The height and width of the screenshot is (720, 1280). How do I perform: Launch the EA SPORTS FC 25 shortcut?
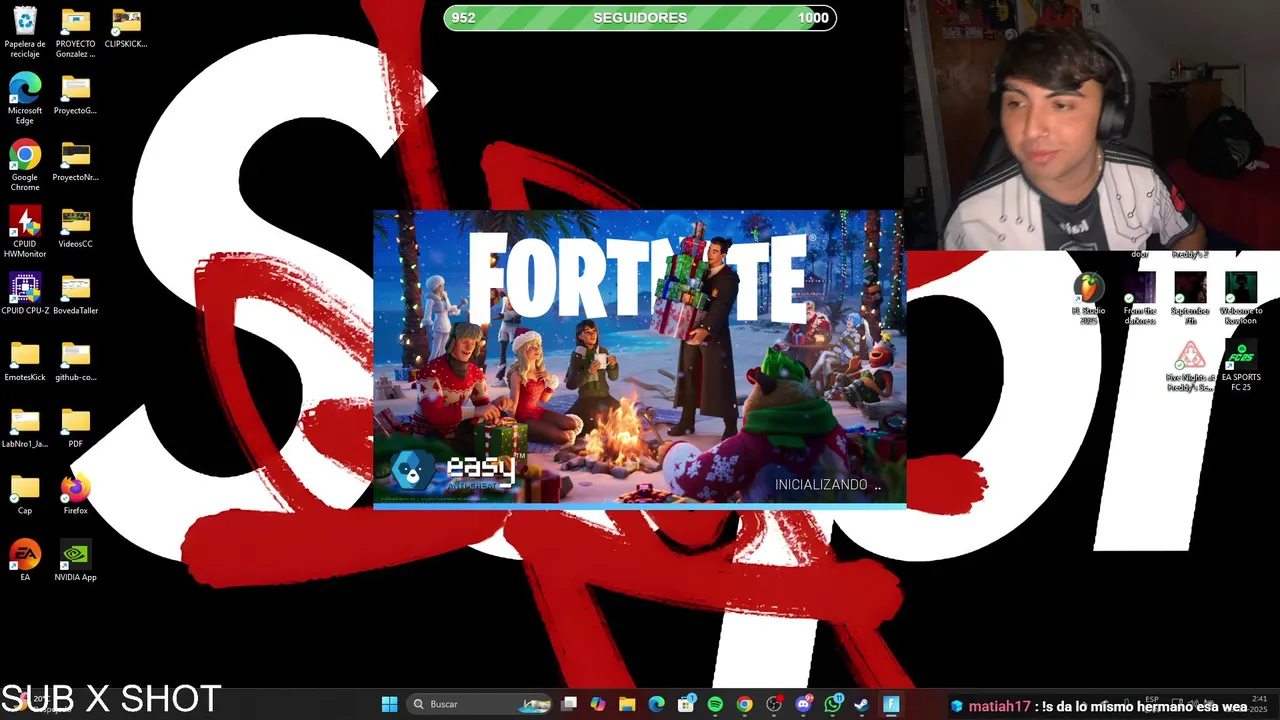click(1241, 366)
